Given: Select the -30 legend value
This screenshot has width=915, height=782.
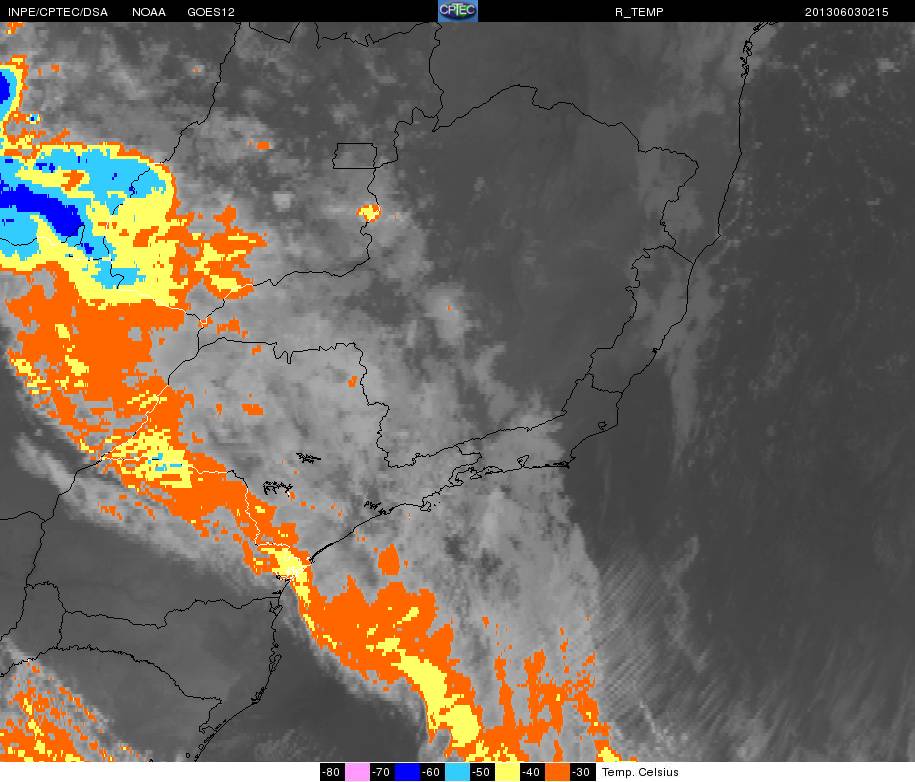Looking at the screenshot, I should coord(582,772).
